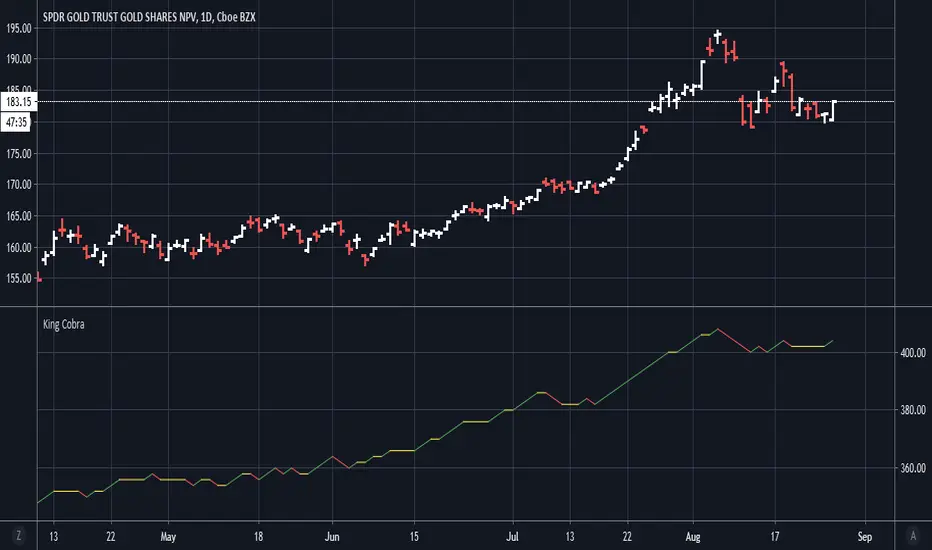Click the Aug label on time axis
Screen dimensions: 932x550
click(x=693, y=537)
